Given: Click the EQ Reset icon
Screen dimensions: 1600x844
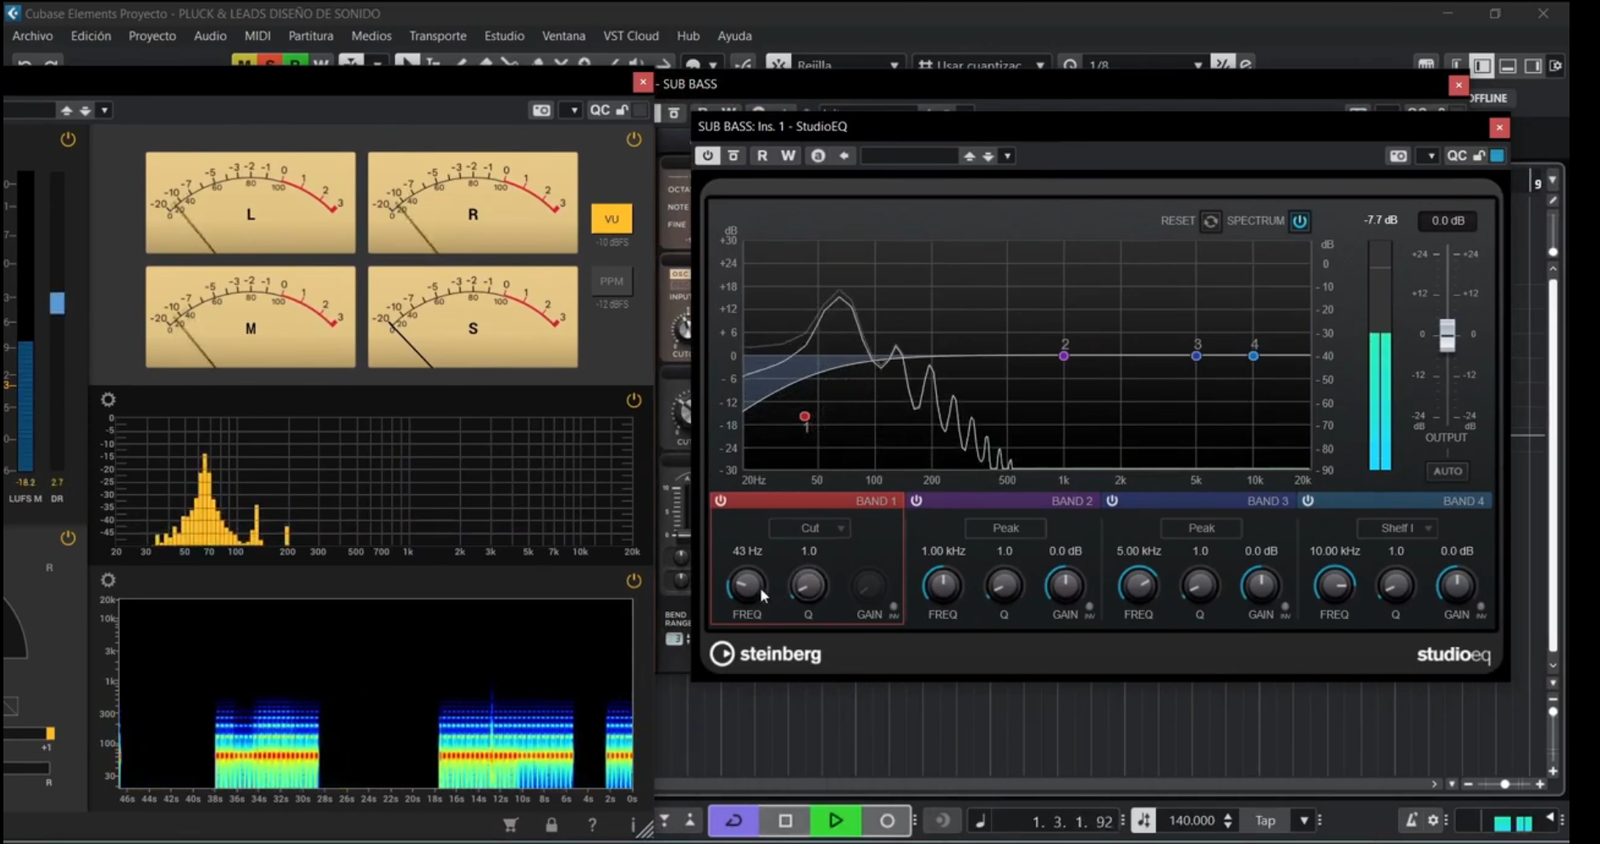Looking at the screenshot, I should pyautogui.click(x=1210, y=221).
